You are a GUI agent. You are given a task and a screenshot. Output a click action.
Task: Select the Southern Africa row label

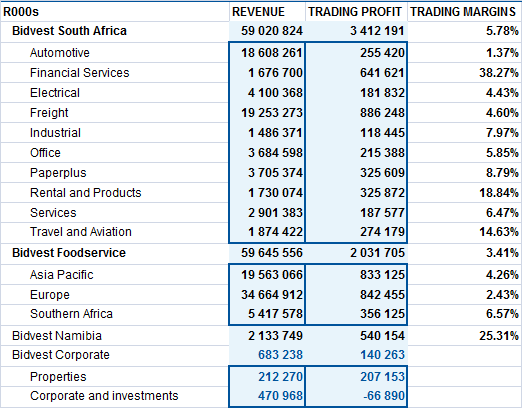click(x=71, y=314)
